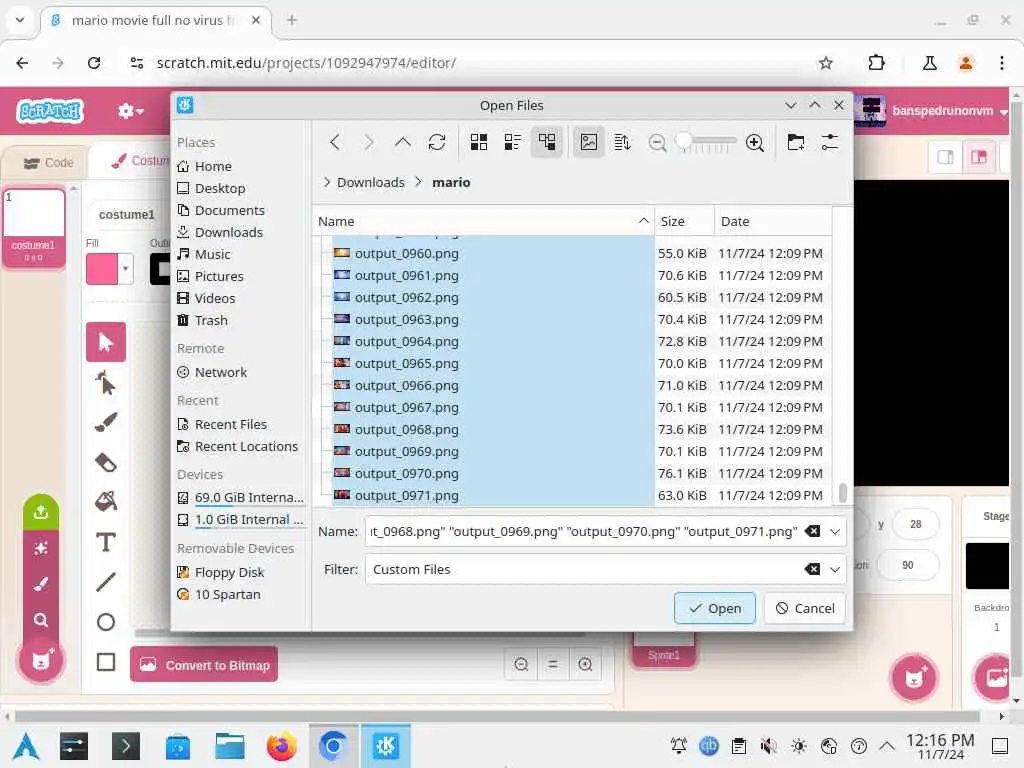Reload the mario folder listing

tap(437, 142)
